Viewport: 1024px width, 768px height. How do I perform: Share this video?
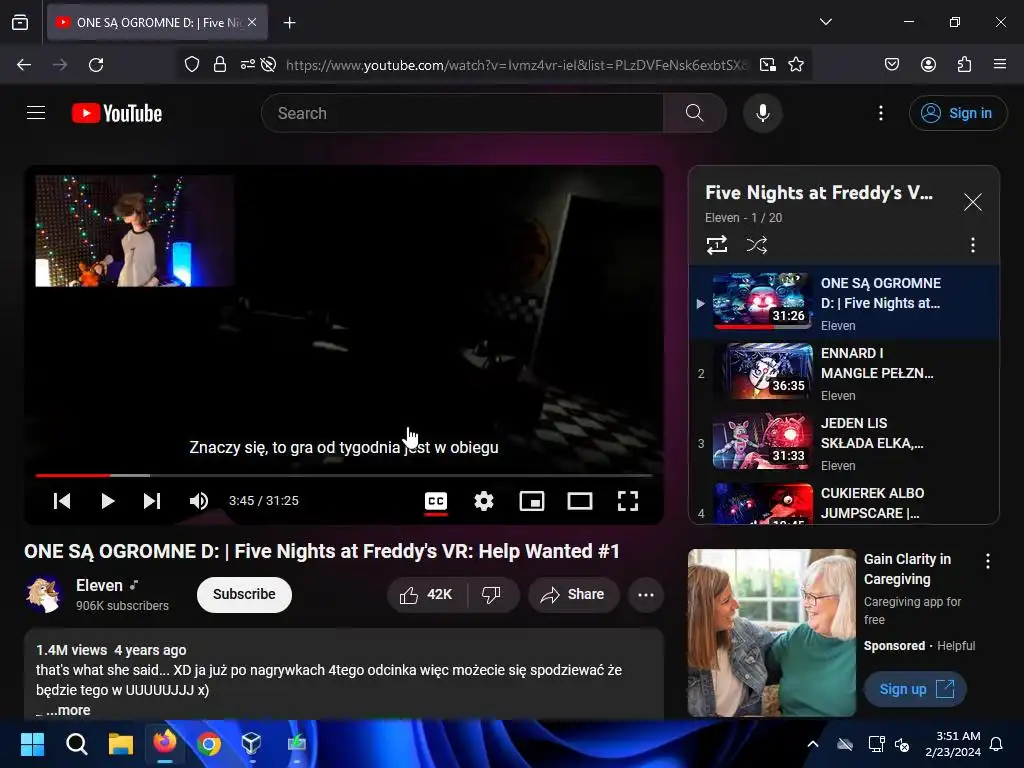(573, 594)
